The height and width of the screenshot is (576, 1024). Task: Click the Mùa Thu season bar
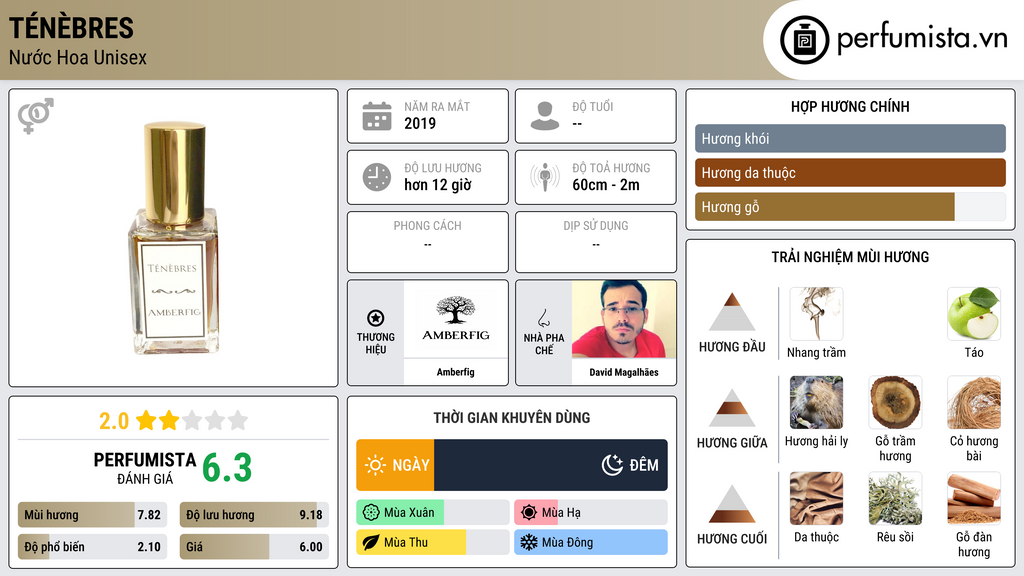[432, 542]
